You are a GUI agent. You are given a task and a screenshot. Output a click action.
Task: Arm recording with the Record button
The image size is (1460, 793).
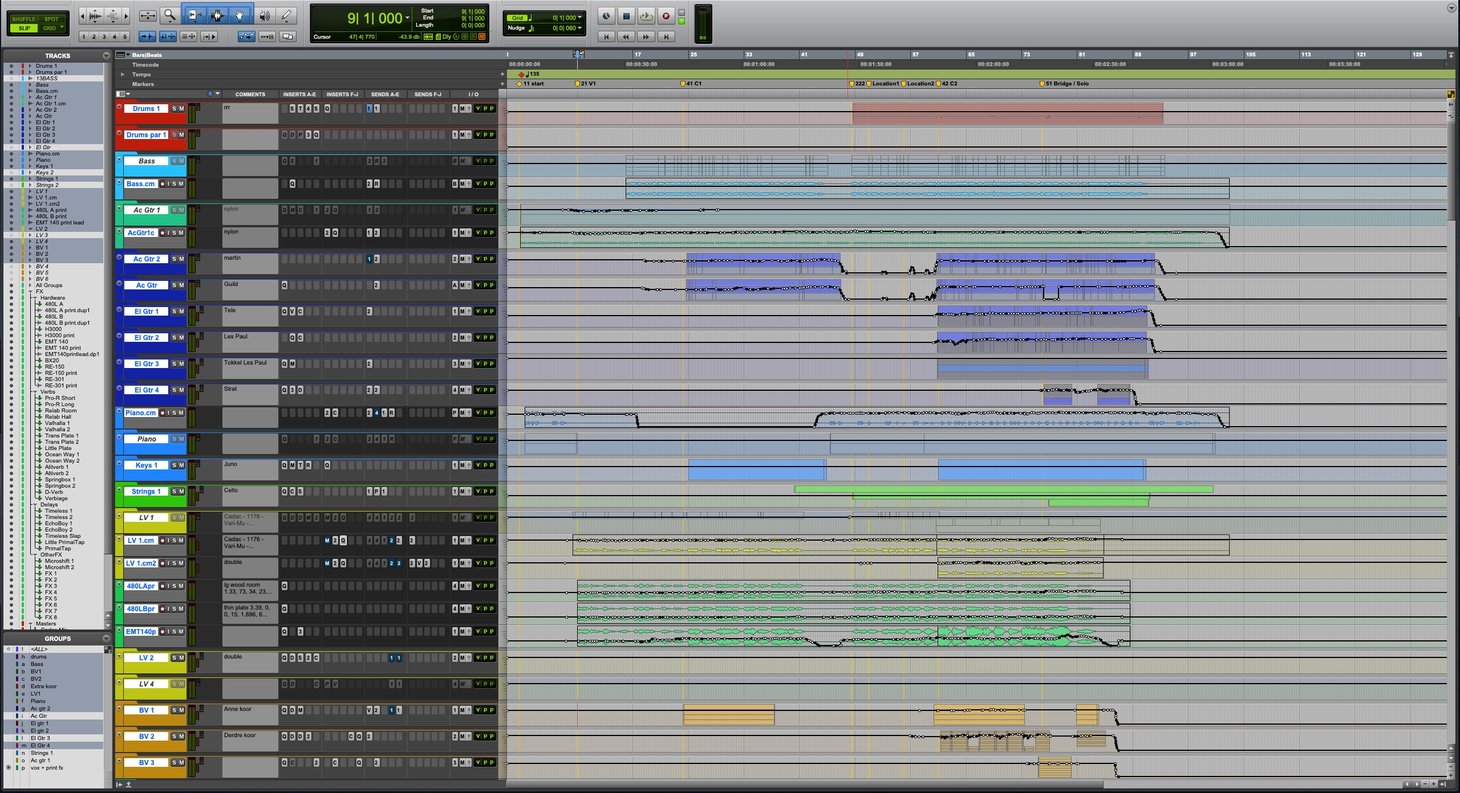coord(665,16)
